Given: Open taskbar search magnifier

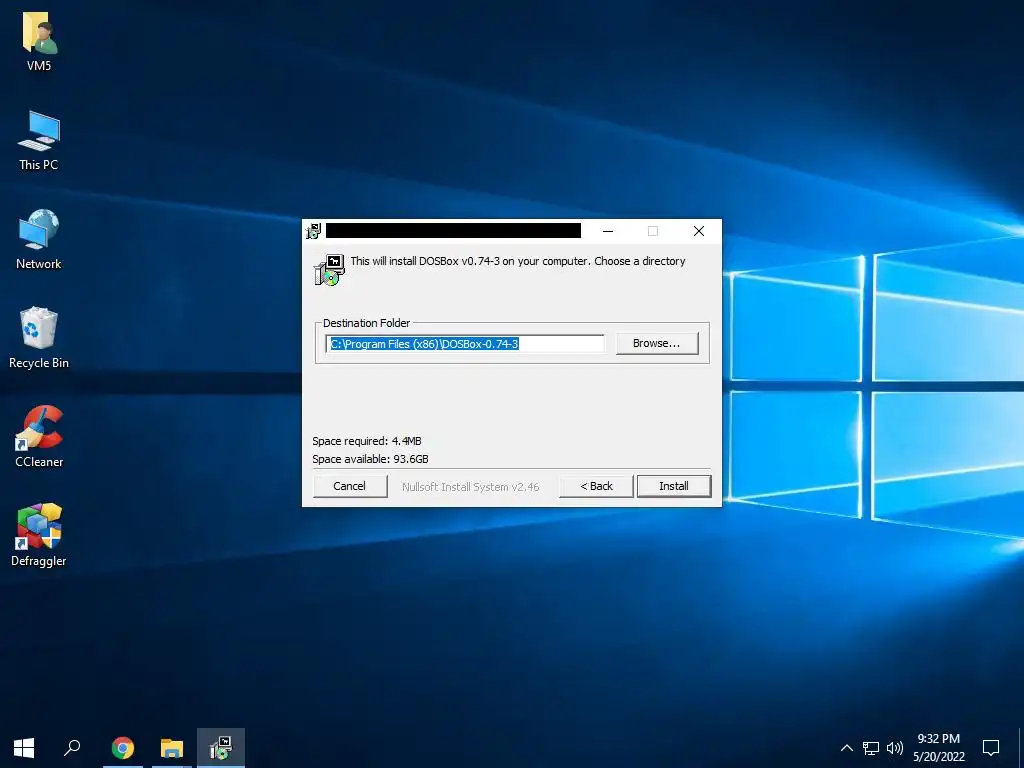Looking at the screenshot, I should pos(72,748).
